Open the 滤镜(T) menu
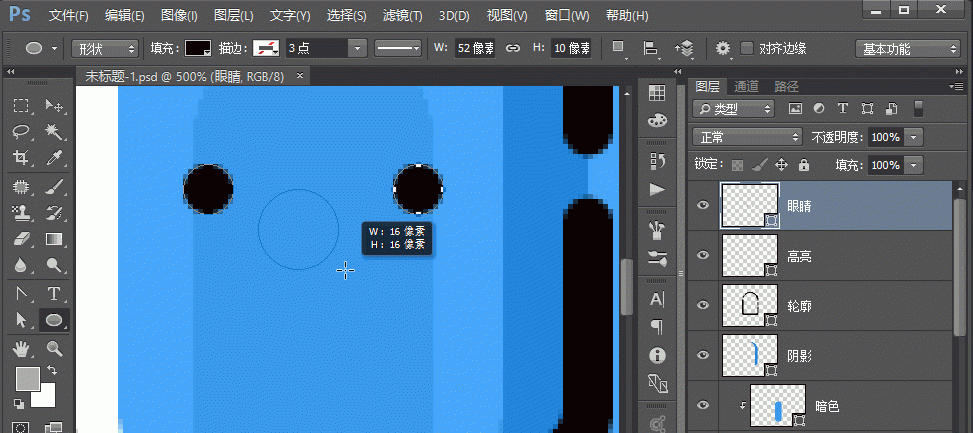Viewport: 973px width, 433px height. click(x=404, y=16)
